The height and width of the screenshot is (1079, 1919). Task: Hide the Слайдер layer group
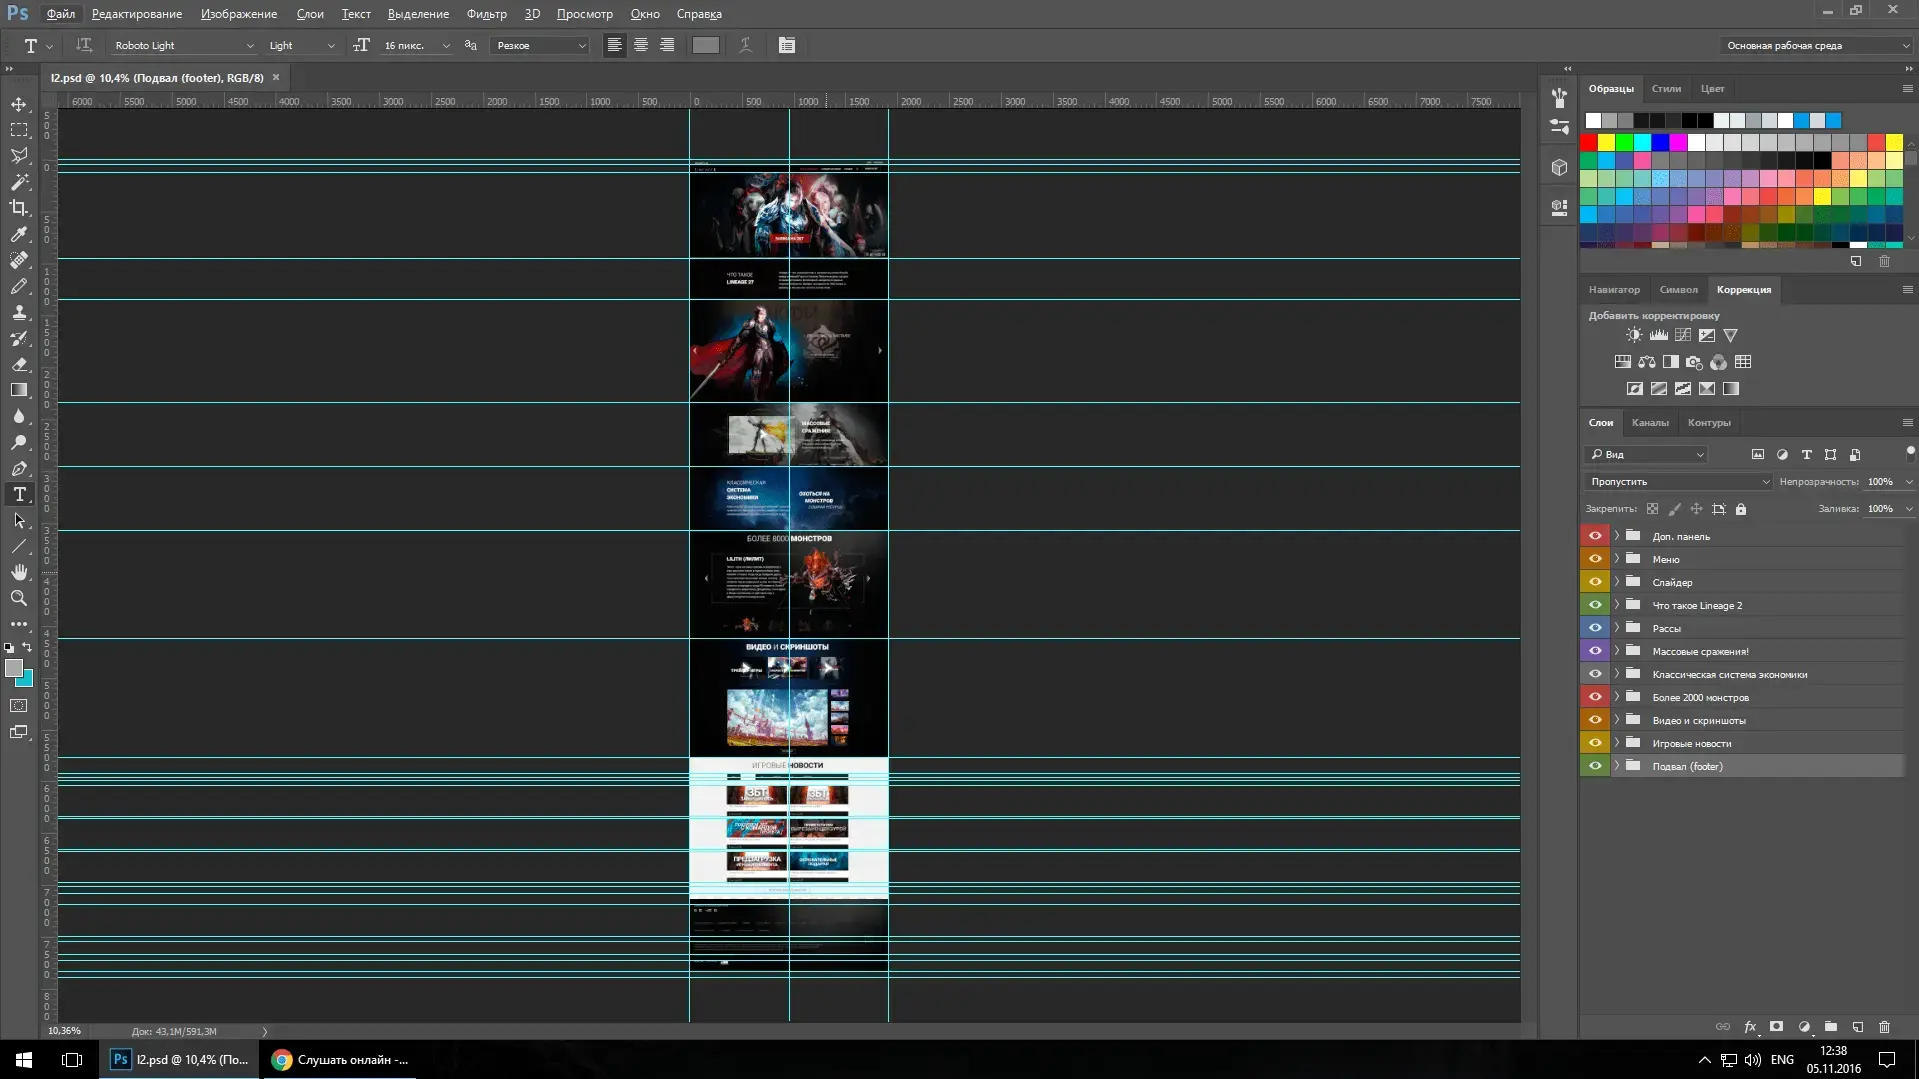tap(1595, 582)
